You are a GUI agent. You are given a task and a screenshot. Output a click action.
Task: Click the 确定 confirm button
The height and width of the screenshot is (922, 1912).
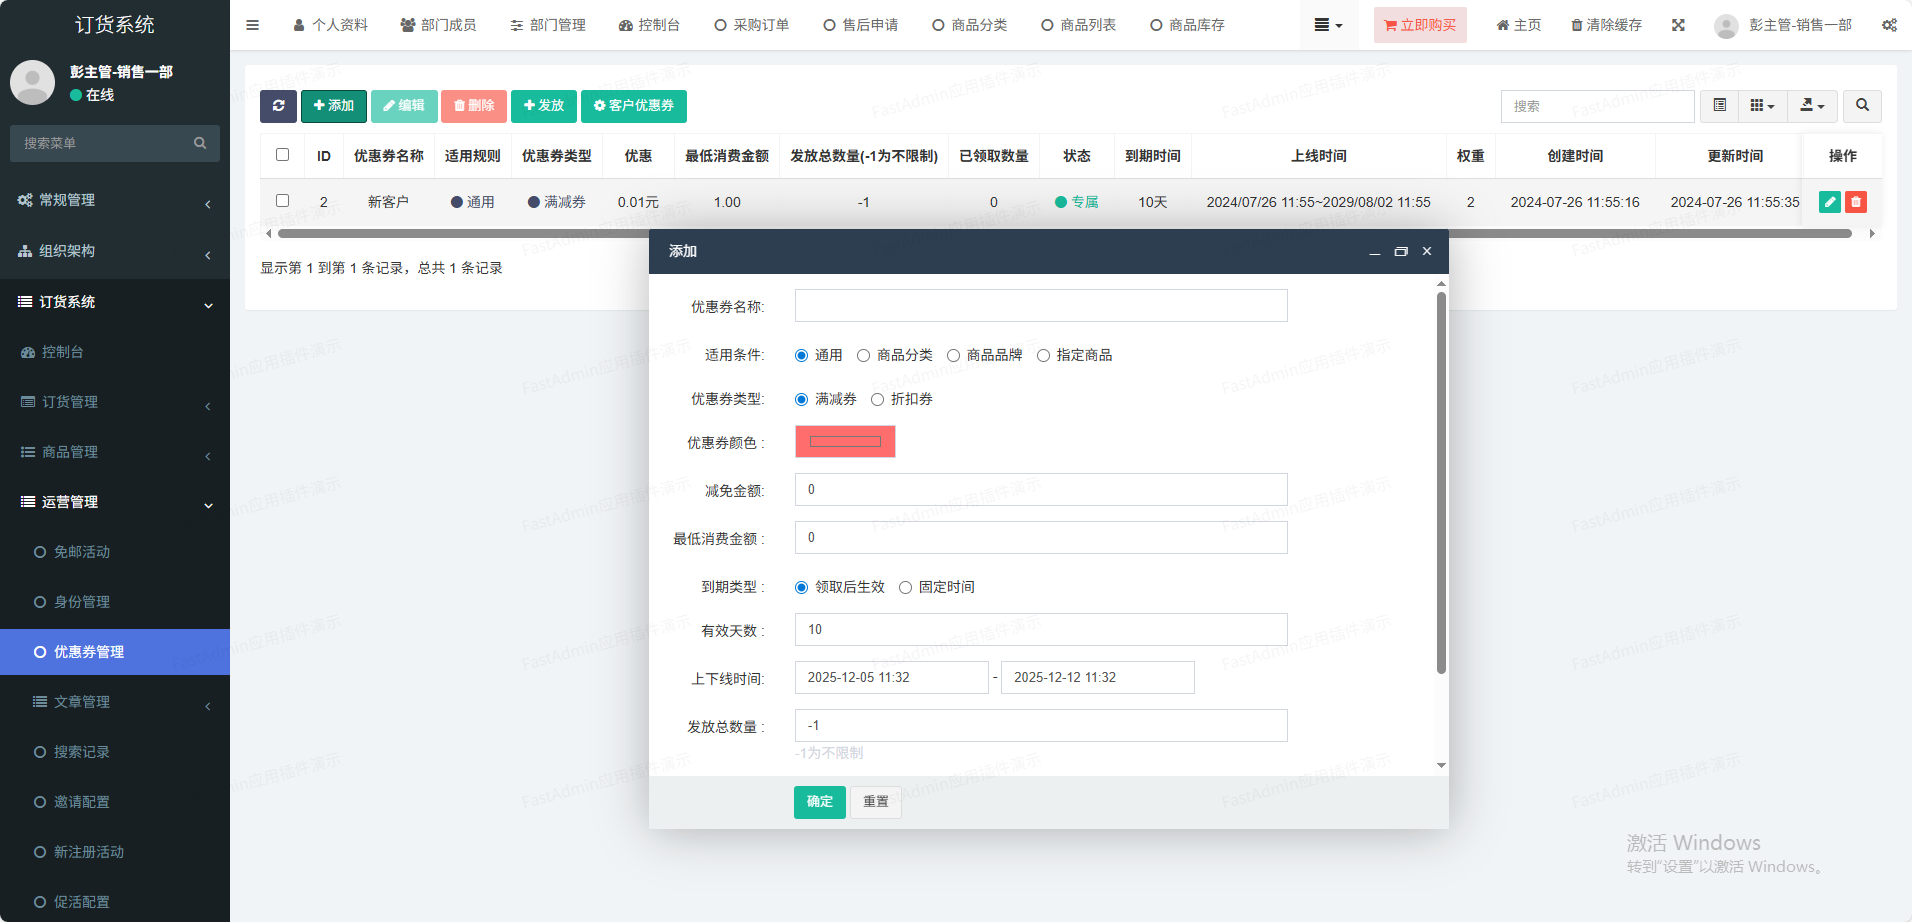click(x=819, y=802)
